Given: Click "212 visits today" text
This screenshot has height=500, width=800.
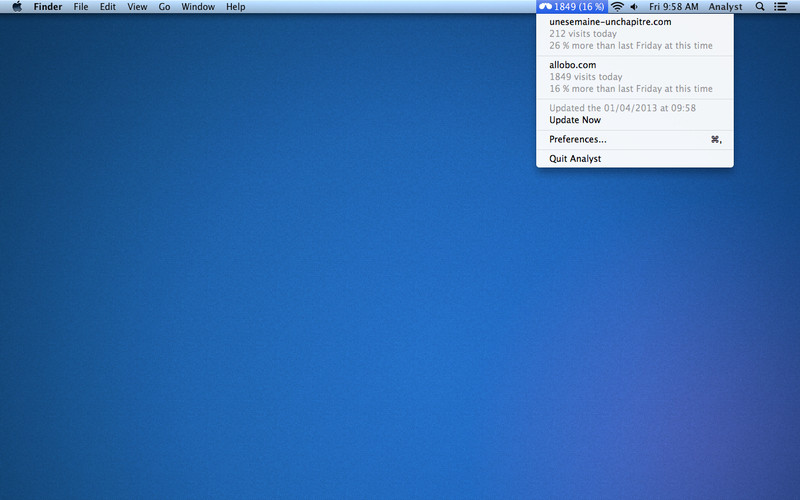Looking at the screenshot, I should [x=583, y=34].
